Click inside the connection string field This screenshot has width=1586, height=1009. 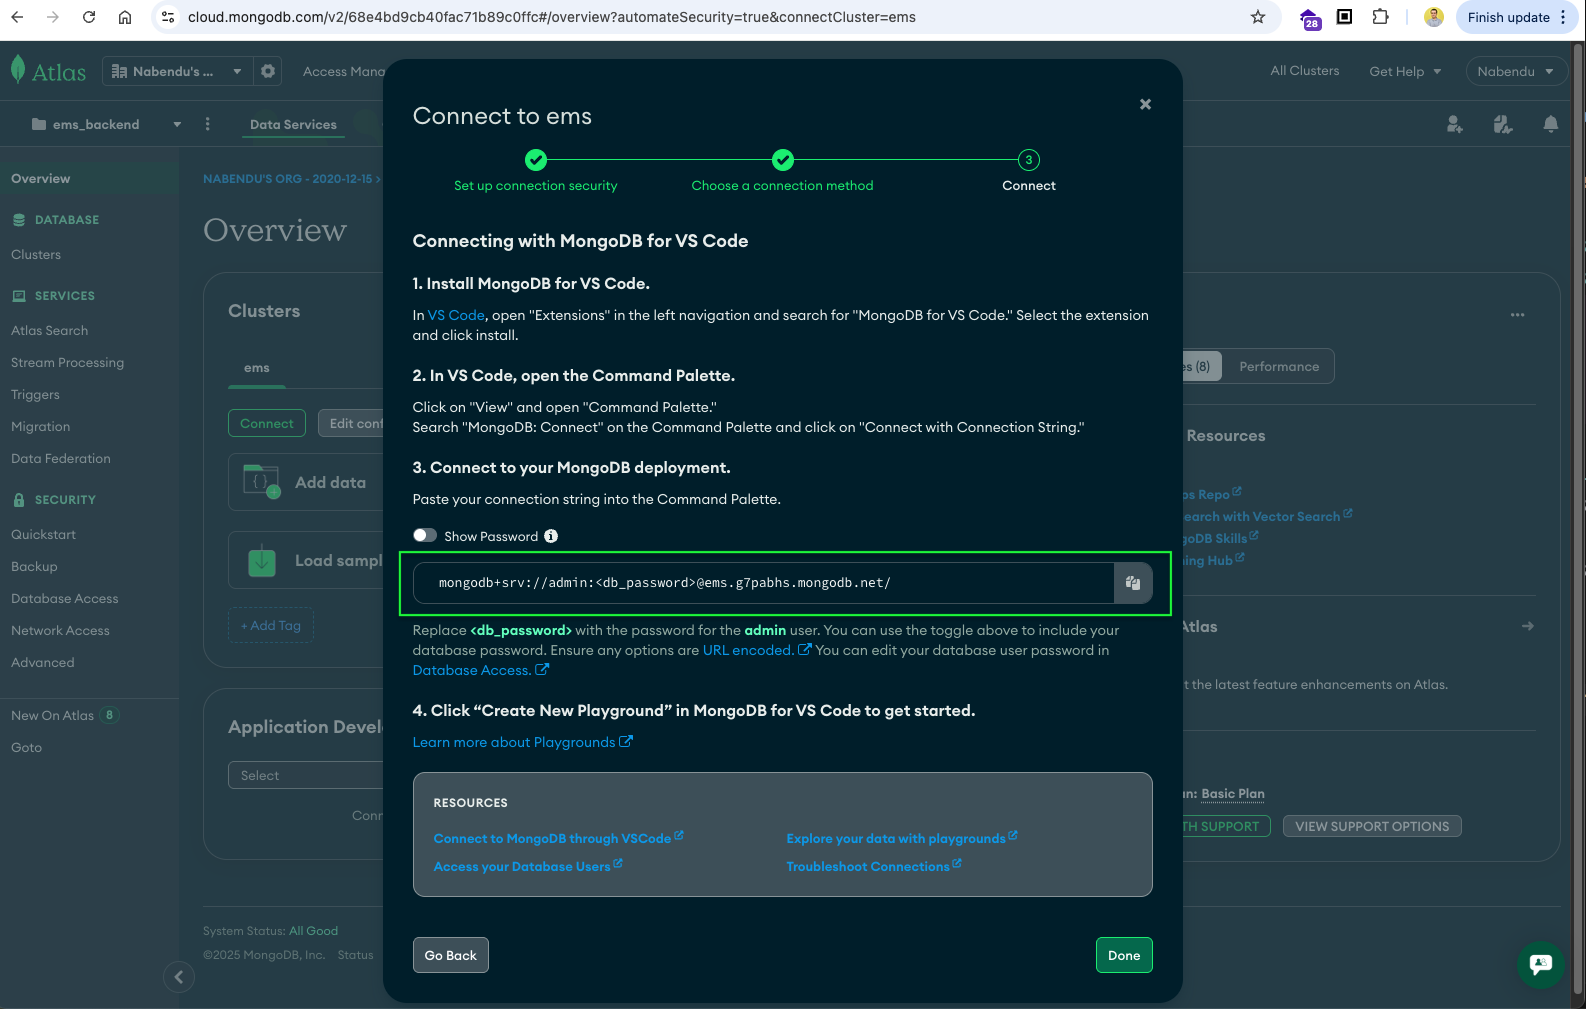click(766, 583)
